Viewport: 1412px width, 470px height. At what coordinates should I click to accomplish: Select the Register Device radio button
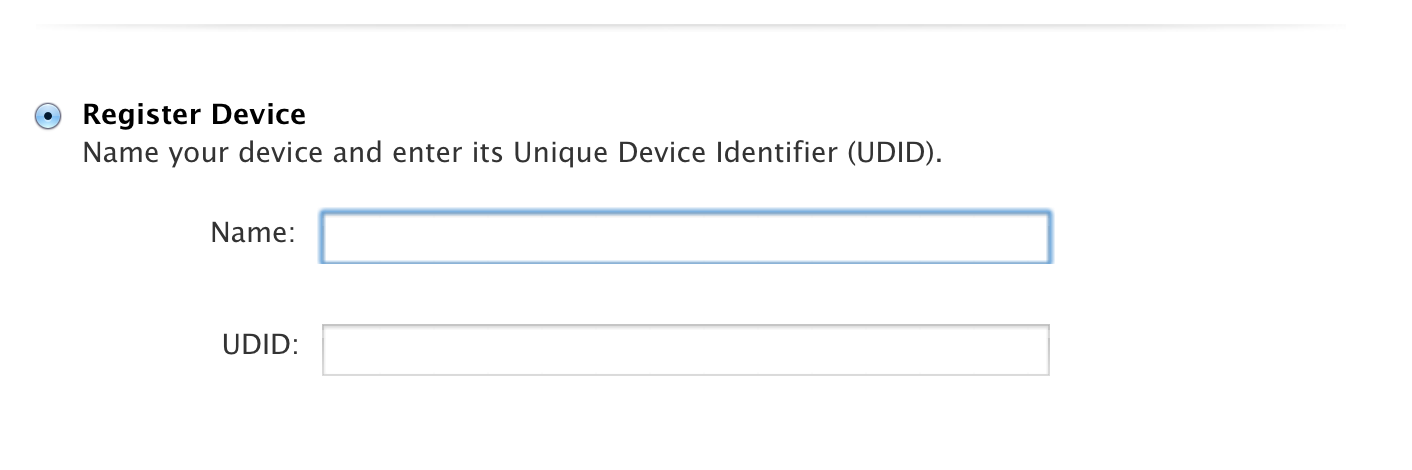[x=46, y=116]
